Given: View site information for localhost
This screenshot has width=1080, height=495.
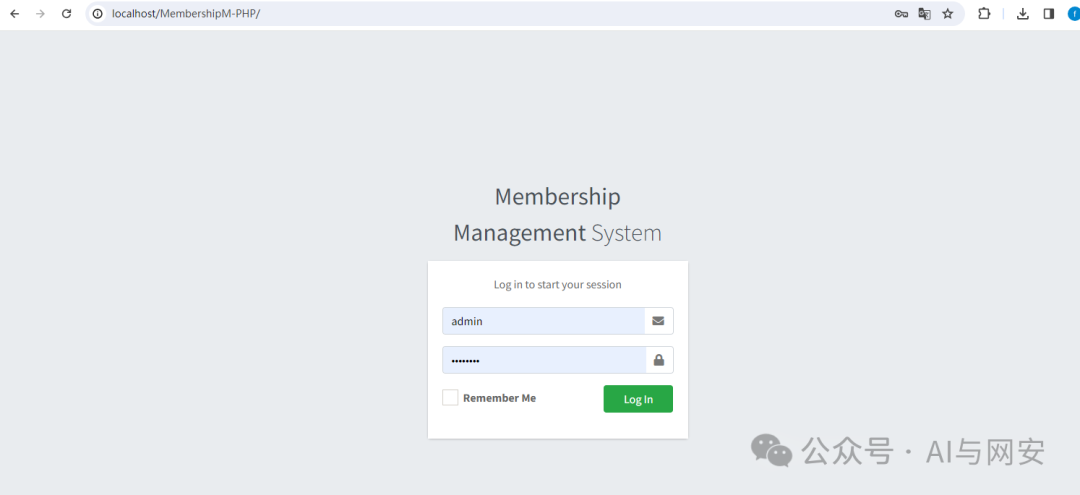Looking at the screenshot, I should click(98, 14).
